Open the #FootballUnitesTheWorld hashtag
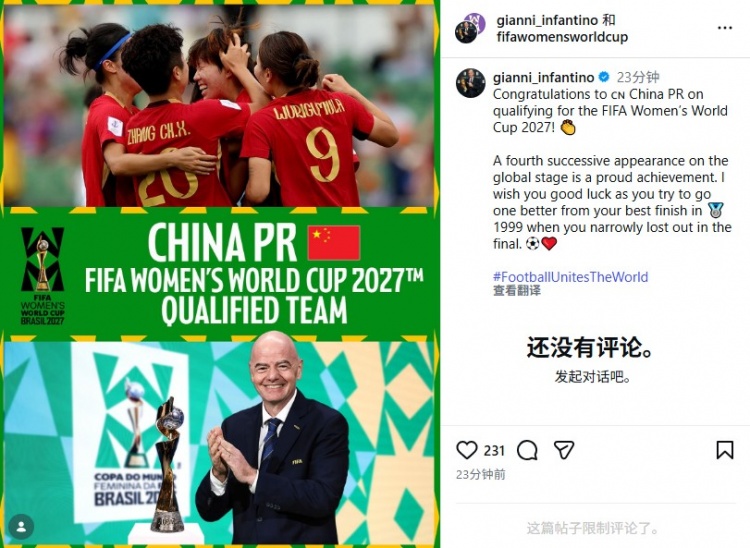The height and width of the screenshot is (548, 750). coord(571,277)
